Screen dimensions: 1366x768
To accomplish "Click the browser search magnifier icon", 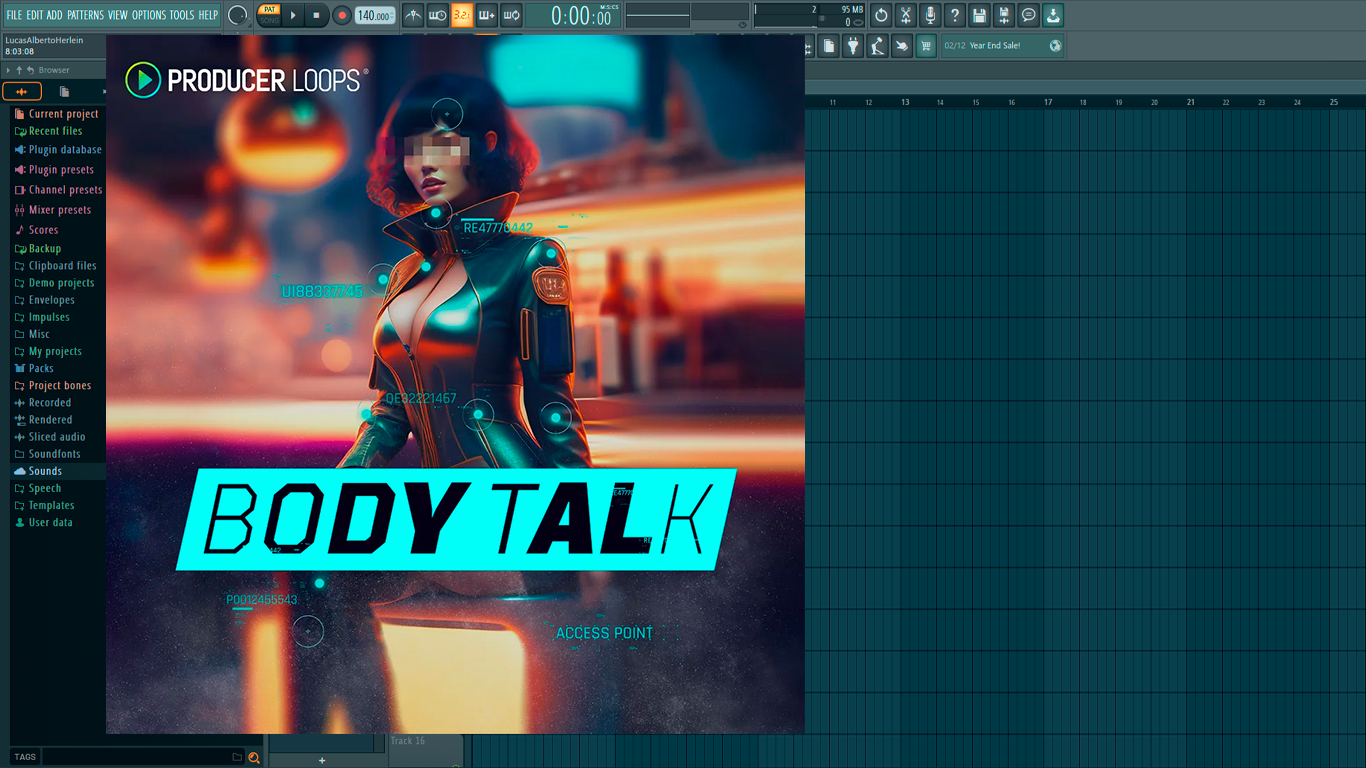I will point(254,757).
